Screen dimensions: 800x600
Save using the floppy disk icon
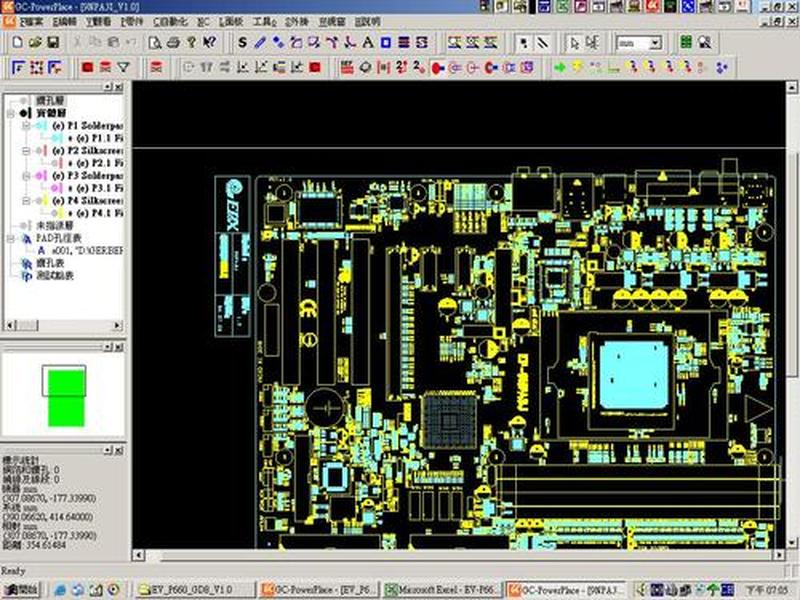click(x=53, y=42)
